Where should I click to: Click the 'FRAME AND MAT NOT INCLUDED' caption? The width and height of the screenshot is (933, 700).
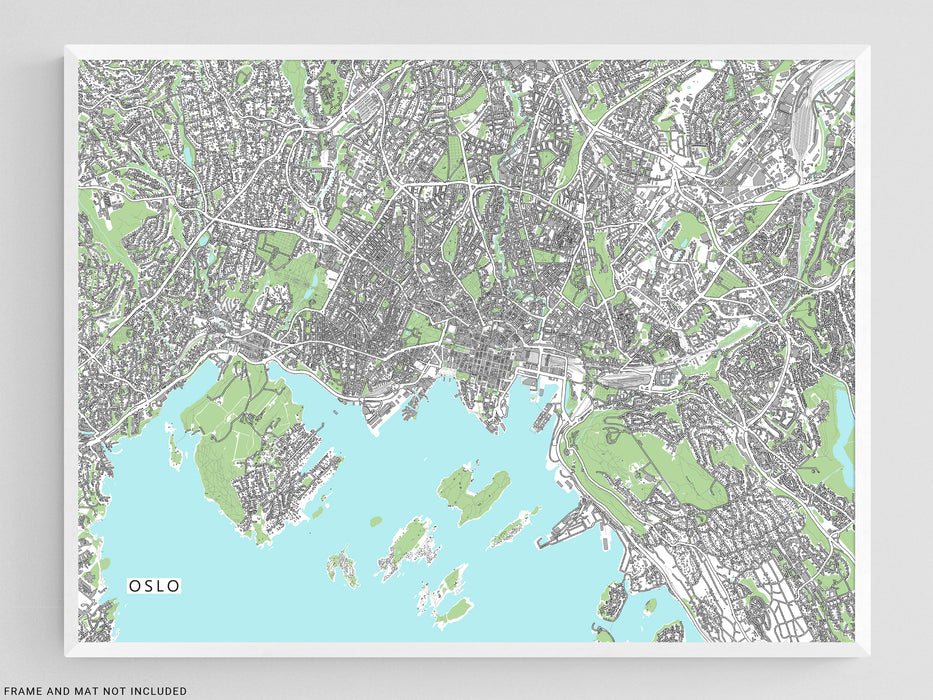point(93,690)
